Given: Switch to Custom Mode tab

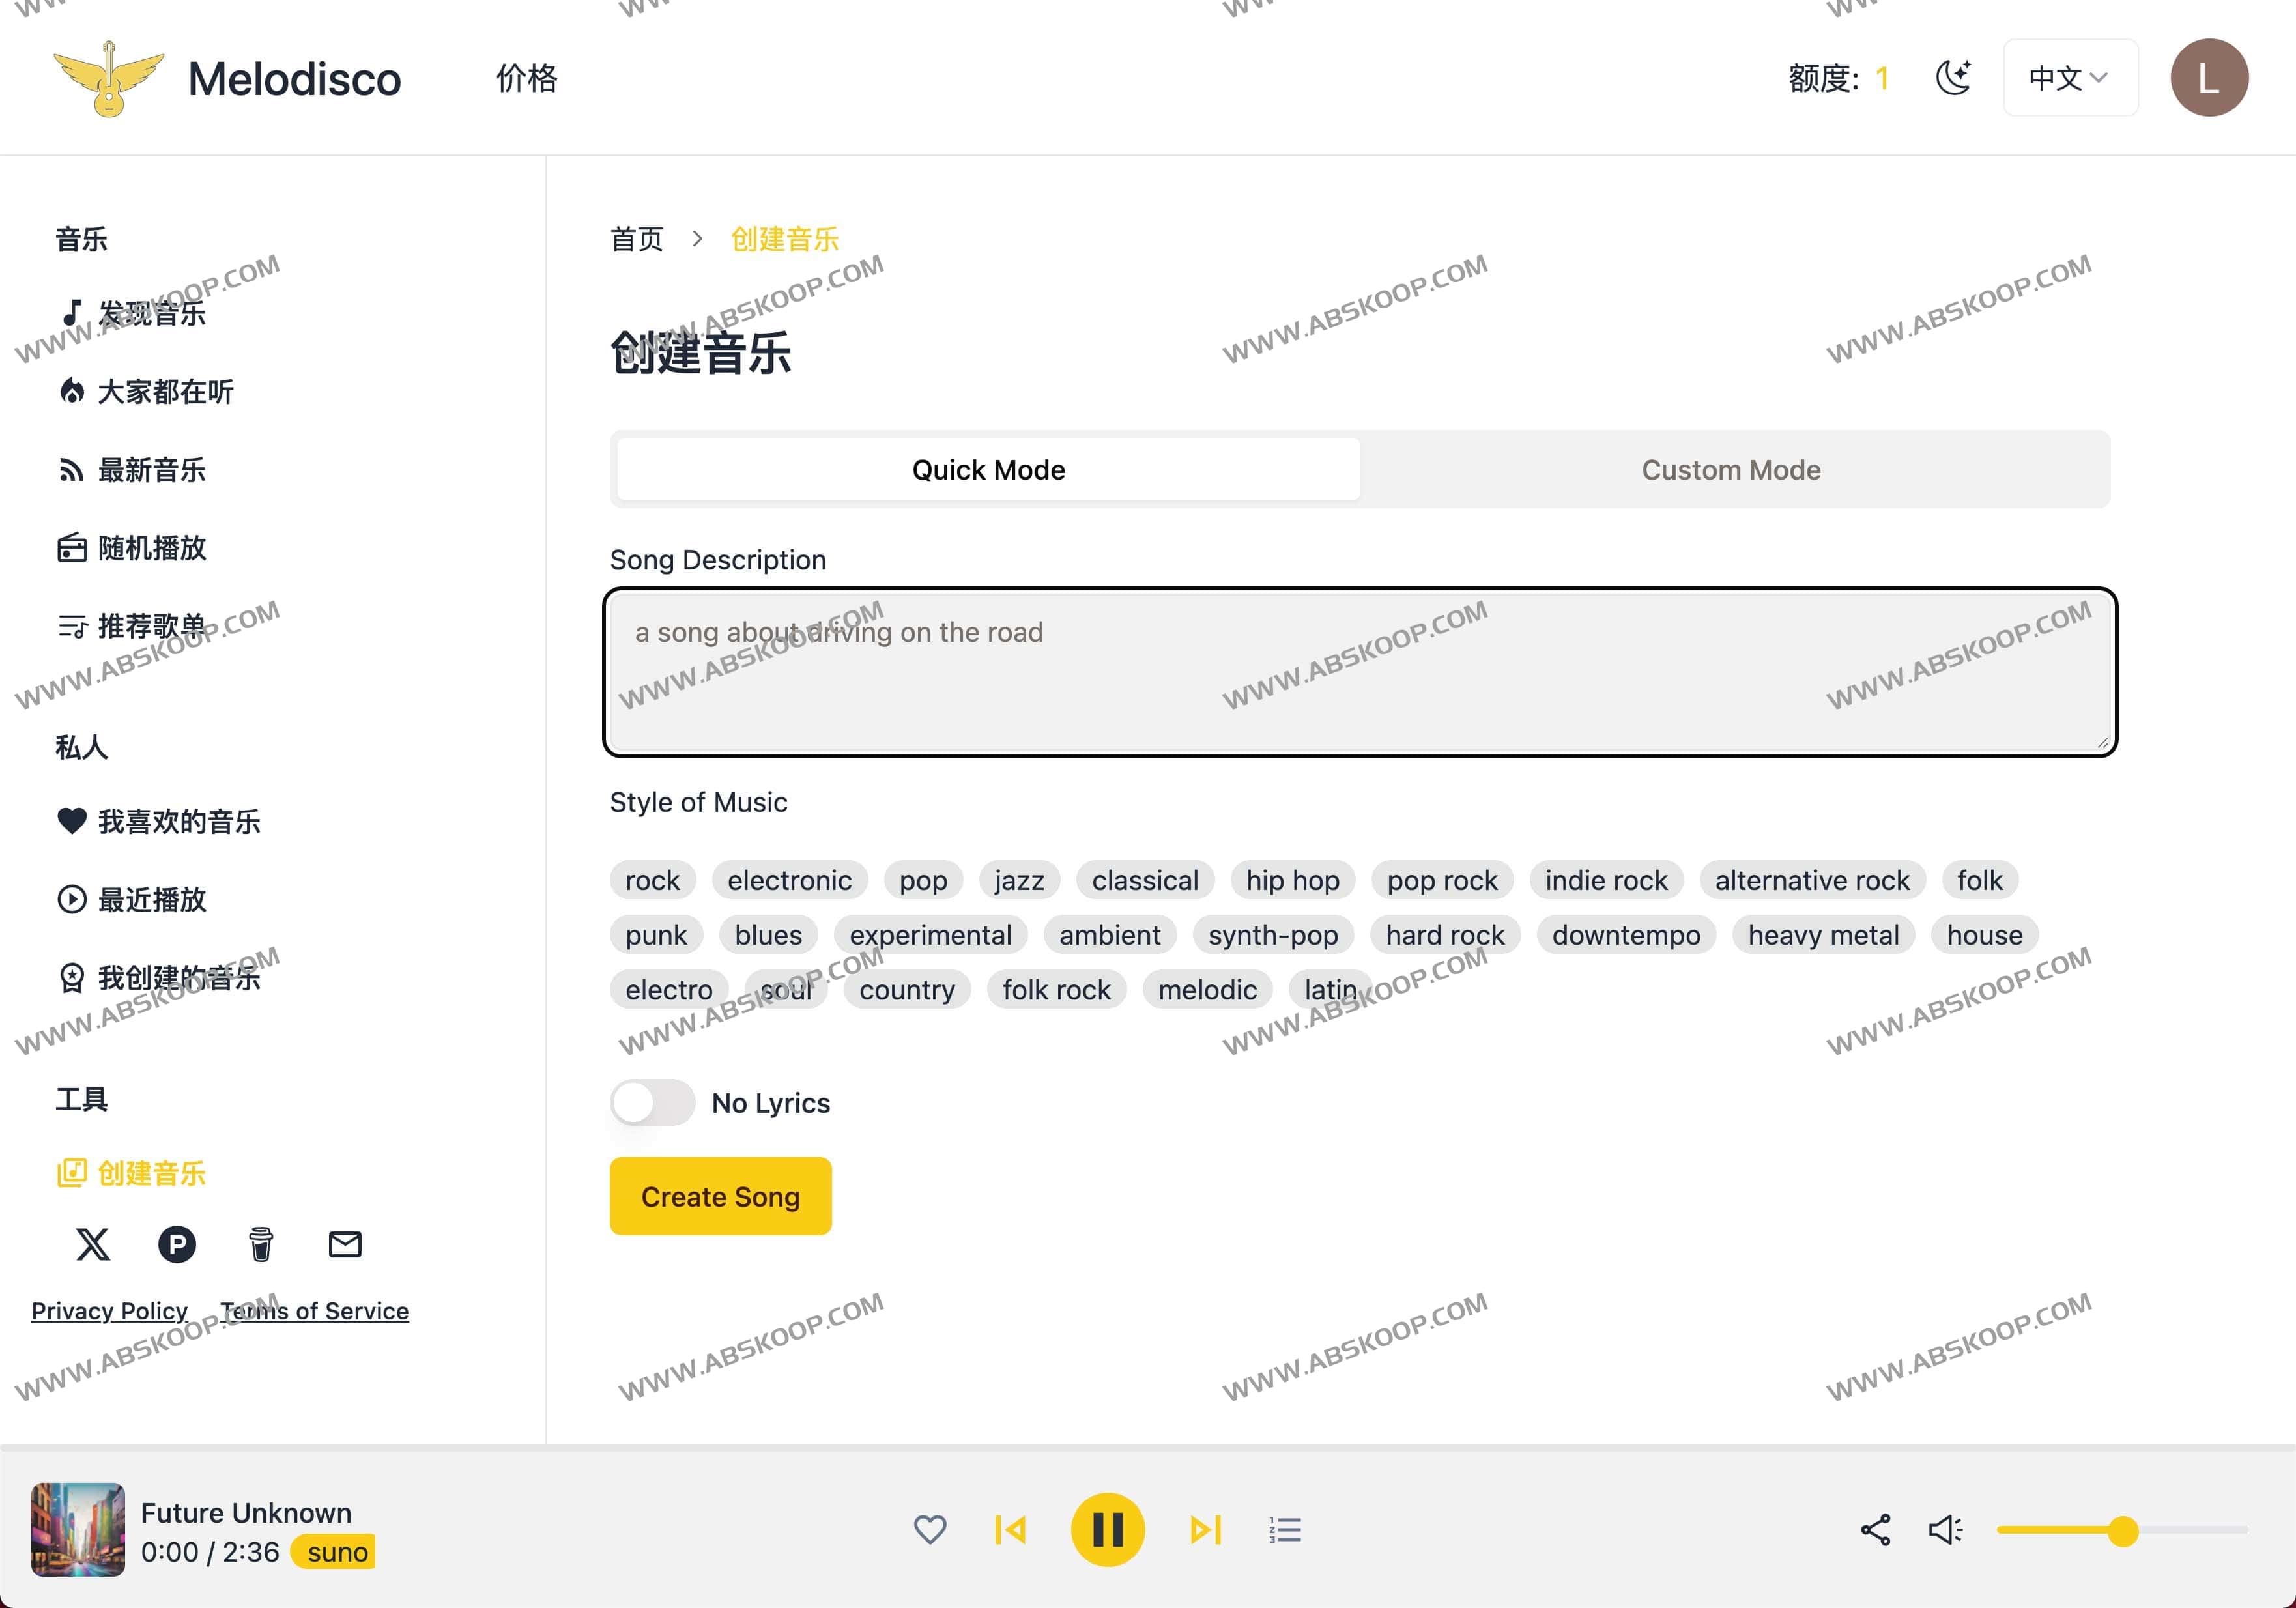Looking at the screenshot, I should tap(1731, 470).
